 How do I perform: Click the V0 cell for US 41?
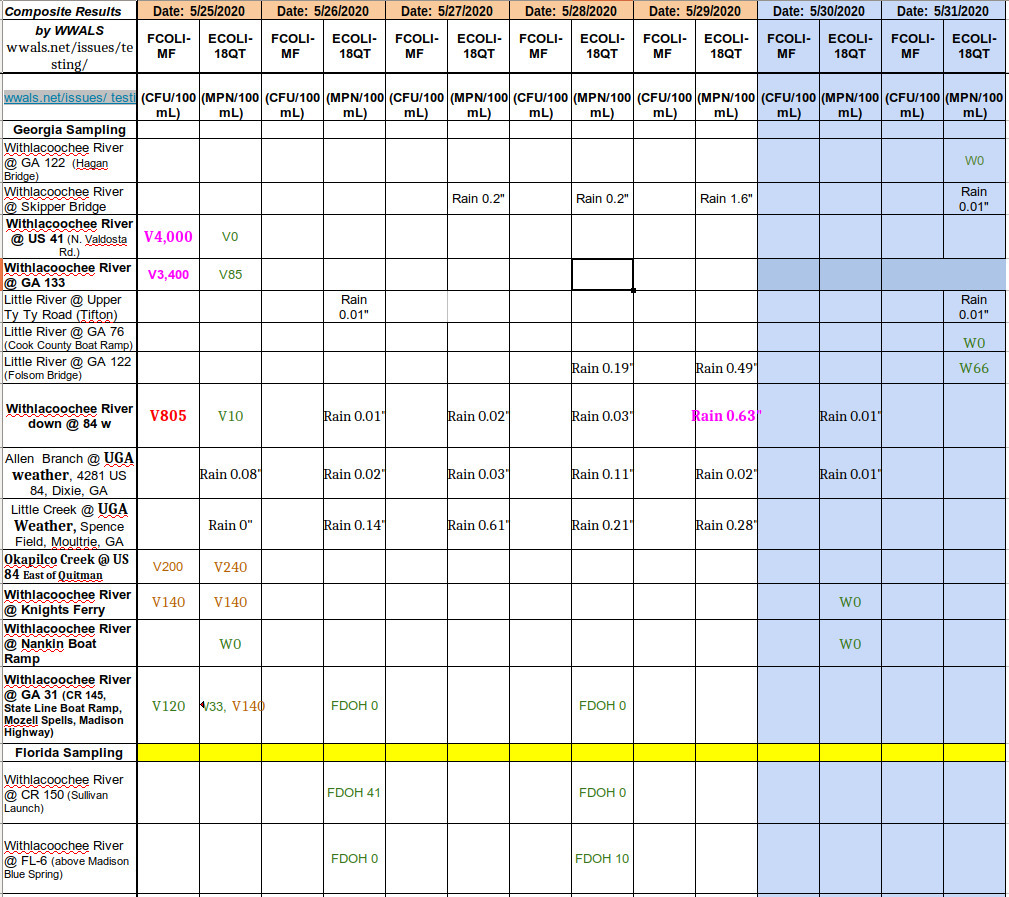230,237
